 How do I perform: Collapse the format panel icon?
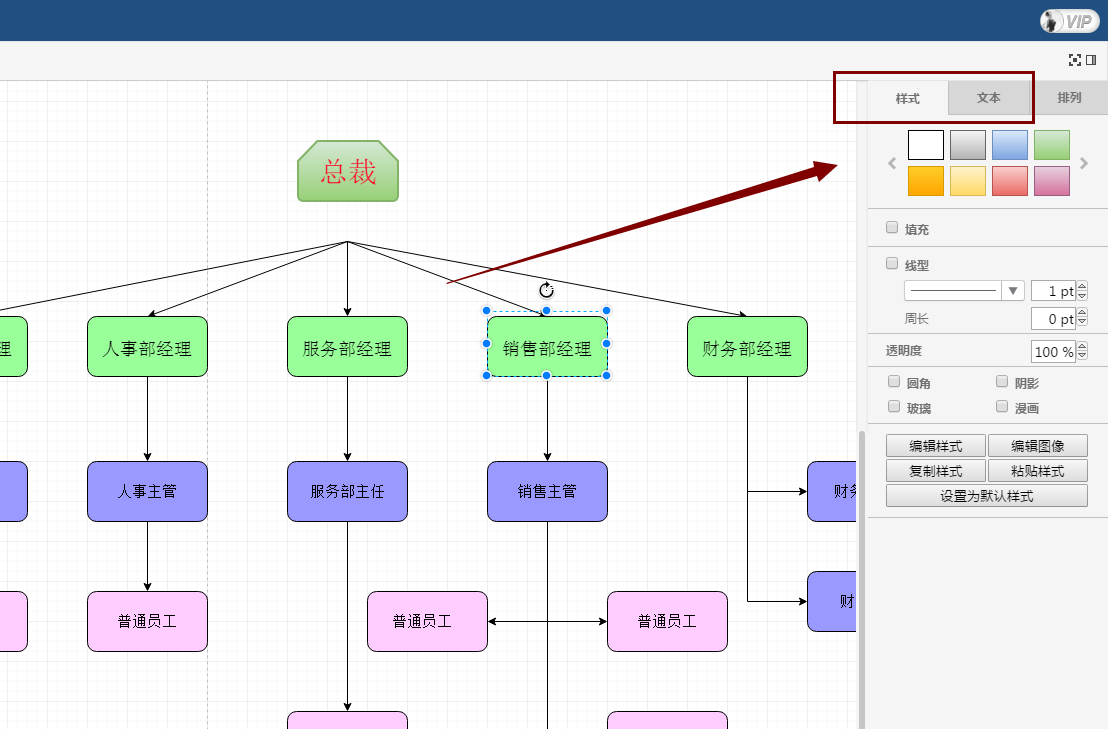[1091, 60]
